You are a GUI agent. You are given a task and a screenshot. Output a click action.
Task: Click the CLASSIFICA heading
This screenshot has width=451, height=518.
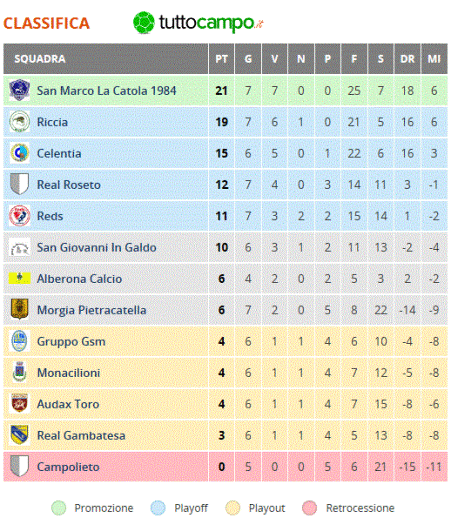tap(47, 23)
